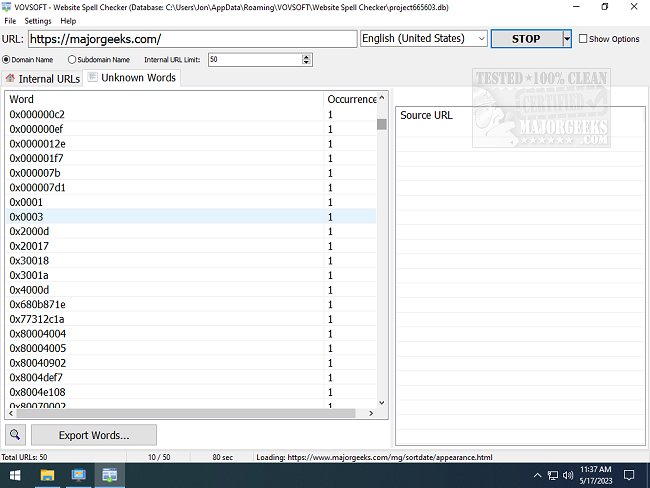Screen dimensions: 650x488
Task: Select the word row 0x2000d
Action: [191, 231]
